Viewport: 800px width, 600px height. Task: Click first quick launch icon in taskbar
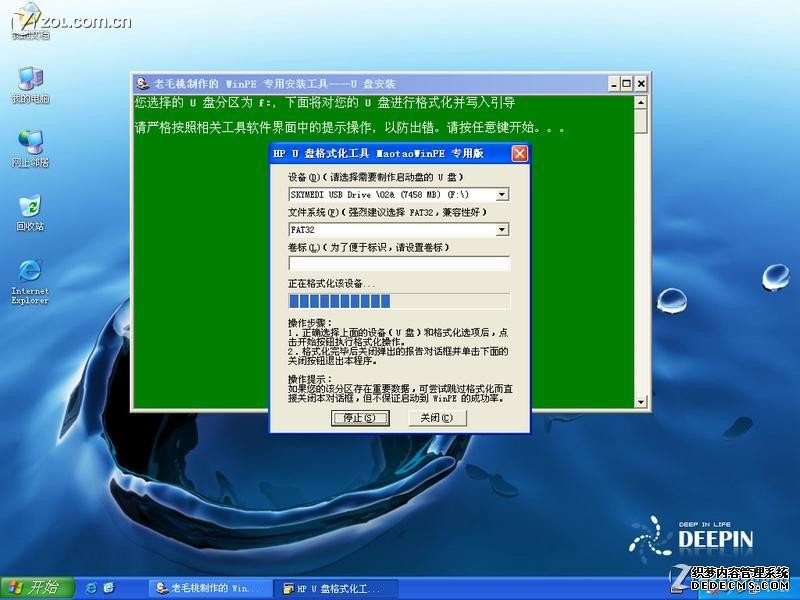[x=91, y=588]
